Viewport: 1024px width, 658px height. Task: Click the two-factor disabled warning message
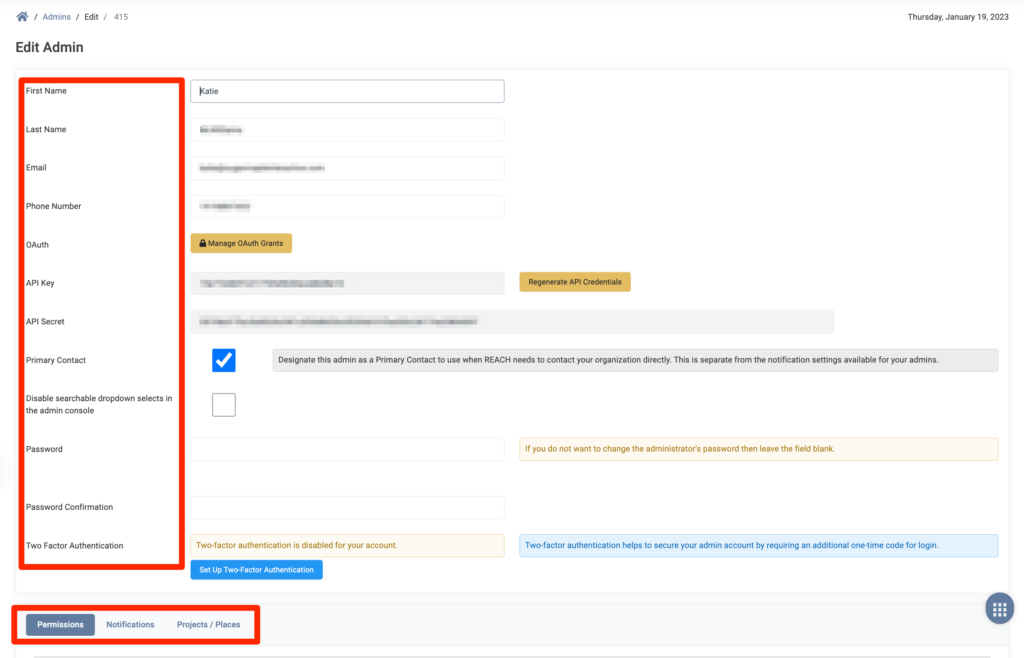(x=347, y=546)
